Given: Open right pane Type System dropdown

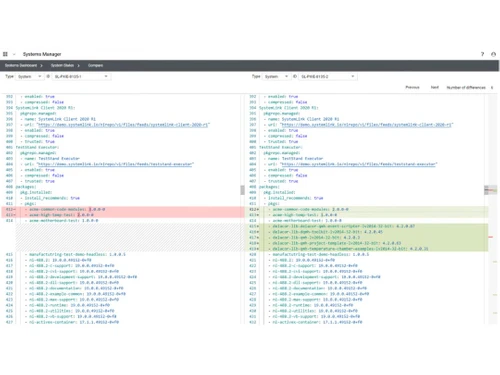Looking at the screenshot, I should pos(276,77).
